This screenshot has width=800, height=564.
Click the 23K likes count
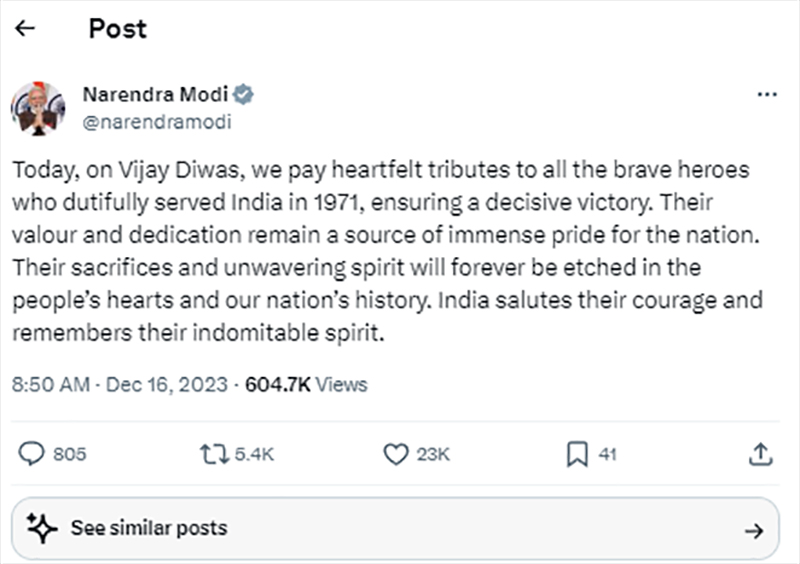[x=433, y=454]
